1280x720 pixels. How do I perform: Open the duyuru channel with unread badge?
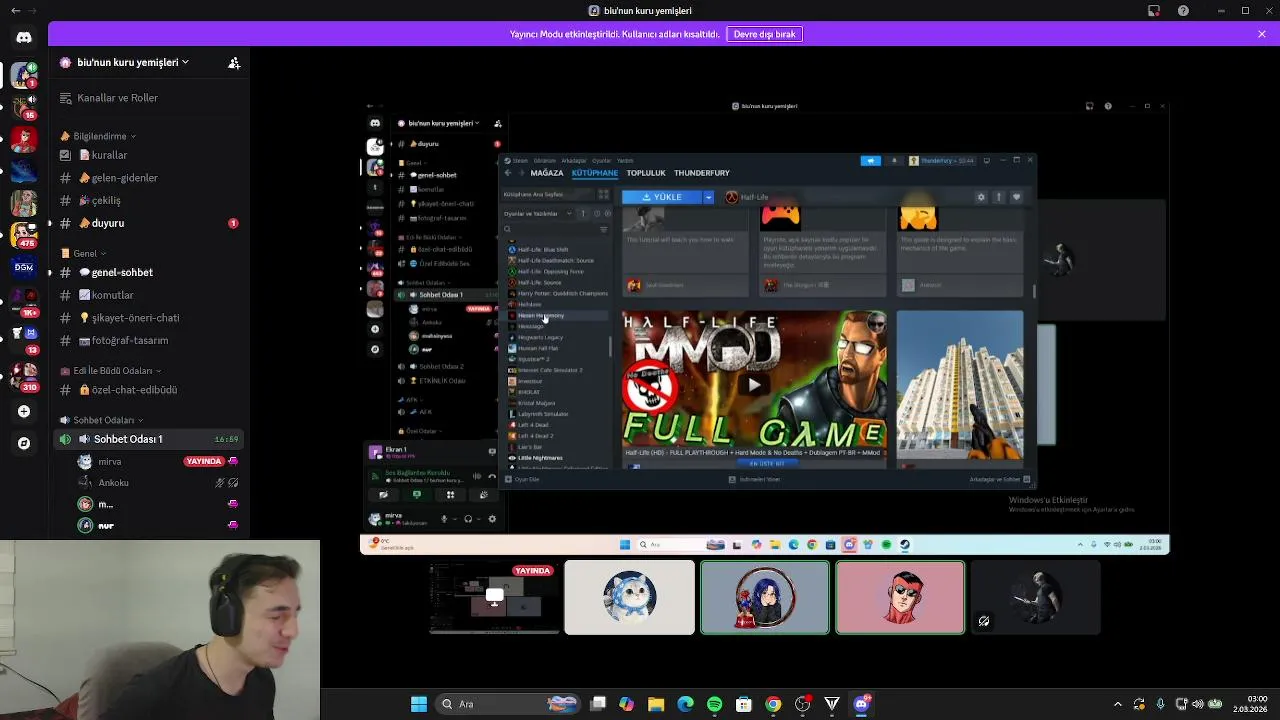point(148,223)
